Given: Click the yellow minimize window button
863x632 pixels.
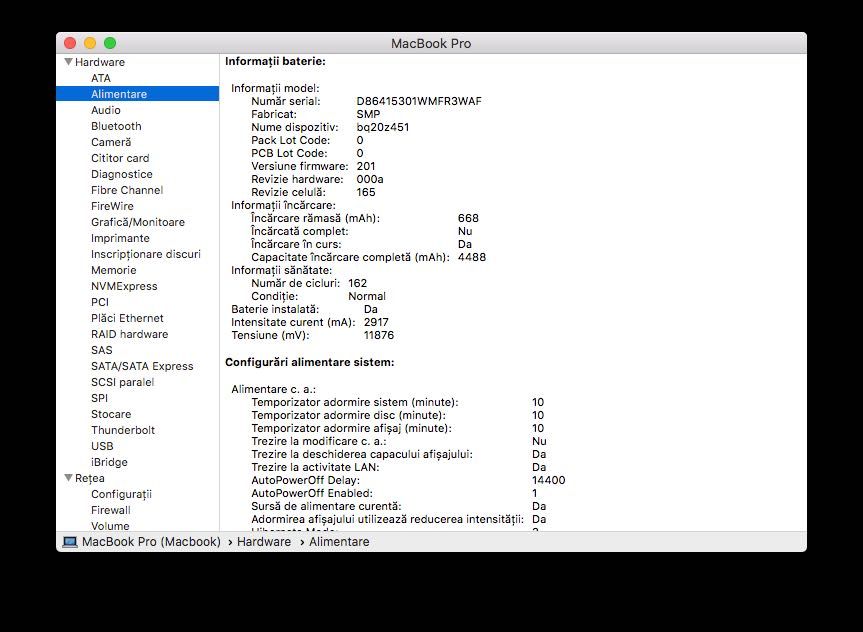Looking at the screenshot, I should (x=90, y=43).
